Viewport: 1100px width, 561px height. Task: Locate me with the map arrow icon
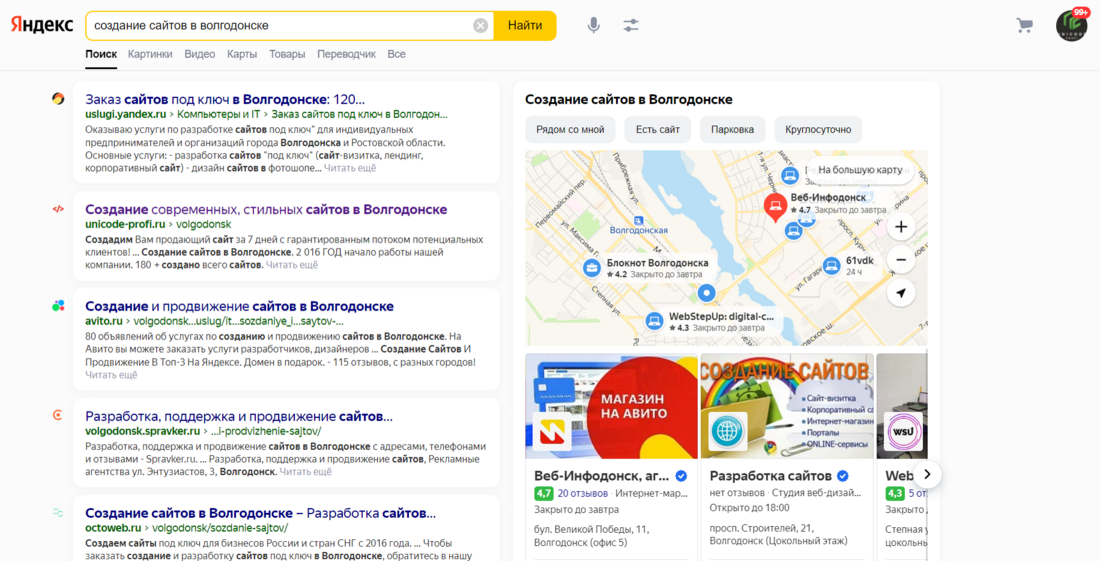[901, 293]
